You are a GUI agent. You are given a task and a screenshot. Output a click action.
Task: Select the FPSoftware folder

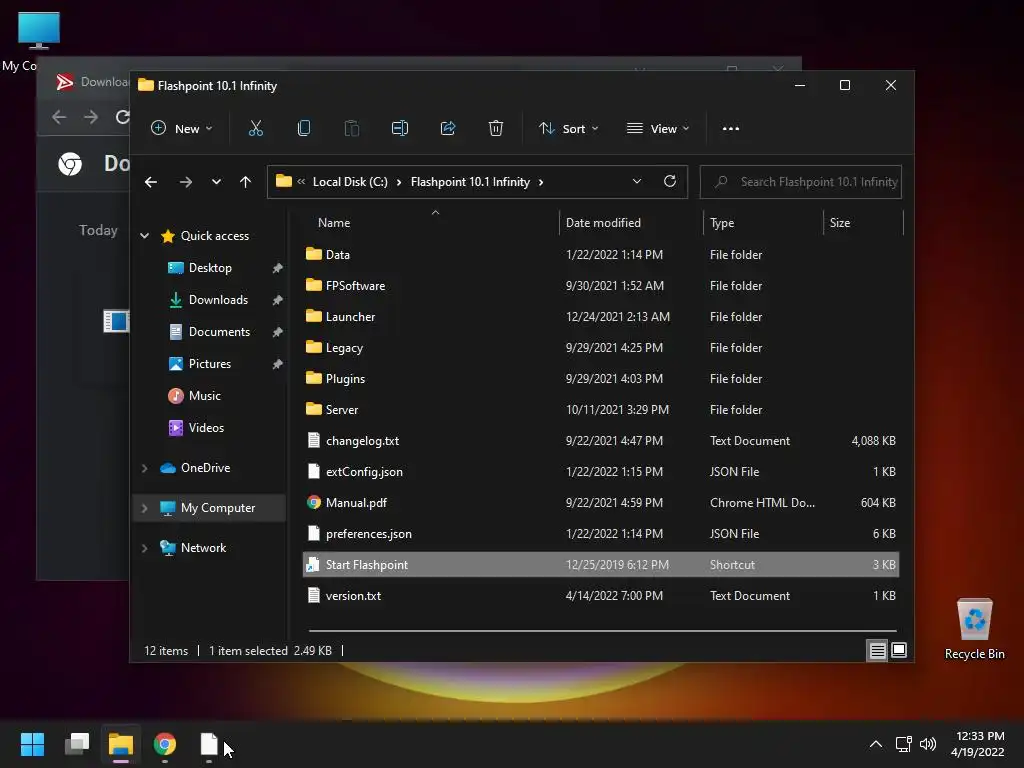click(x=601, y=285)
